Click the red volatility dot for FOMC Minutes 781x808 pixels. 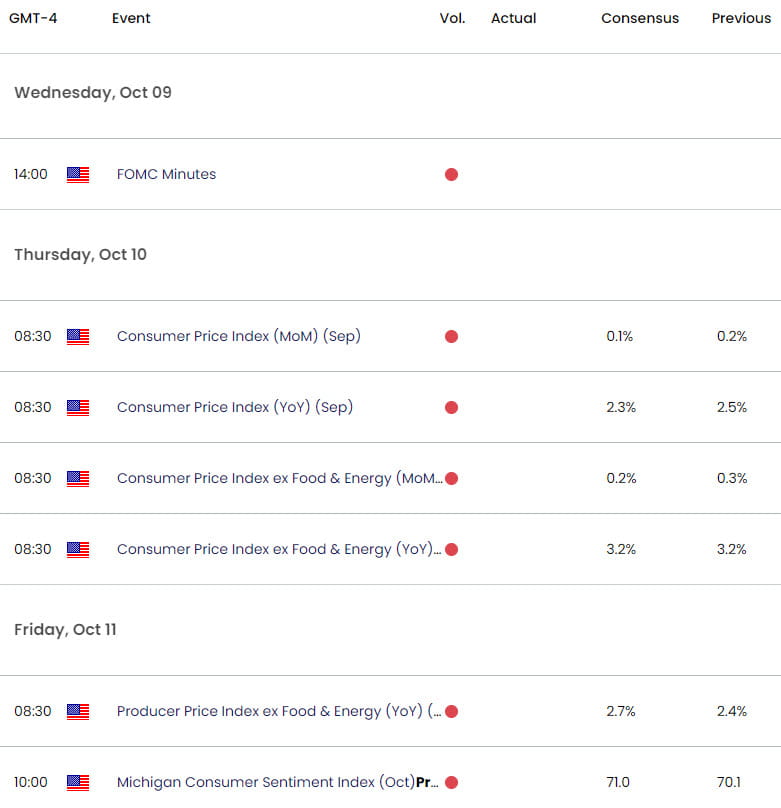click(x=451, y=174)
